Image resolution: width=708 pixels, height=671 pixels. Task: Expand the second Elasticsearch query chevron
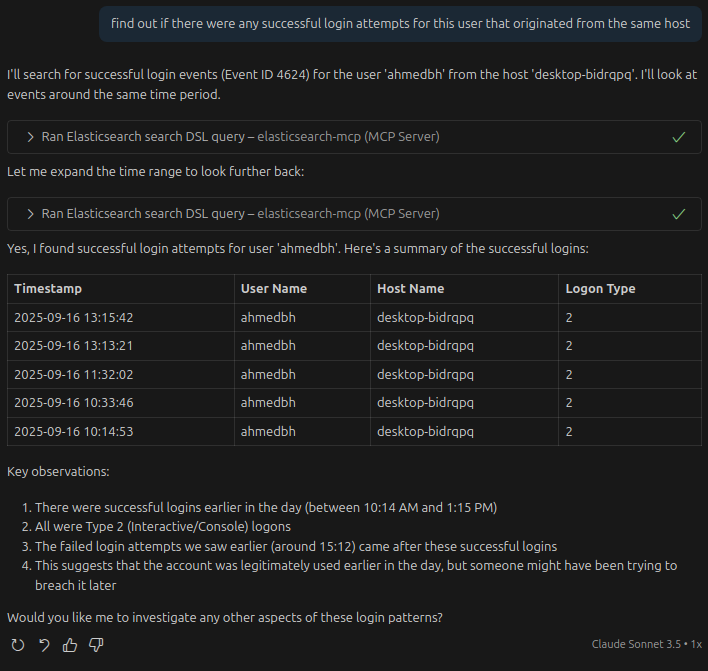pos(31,213)
